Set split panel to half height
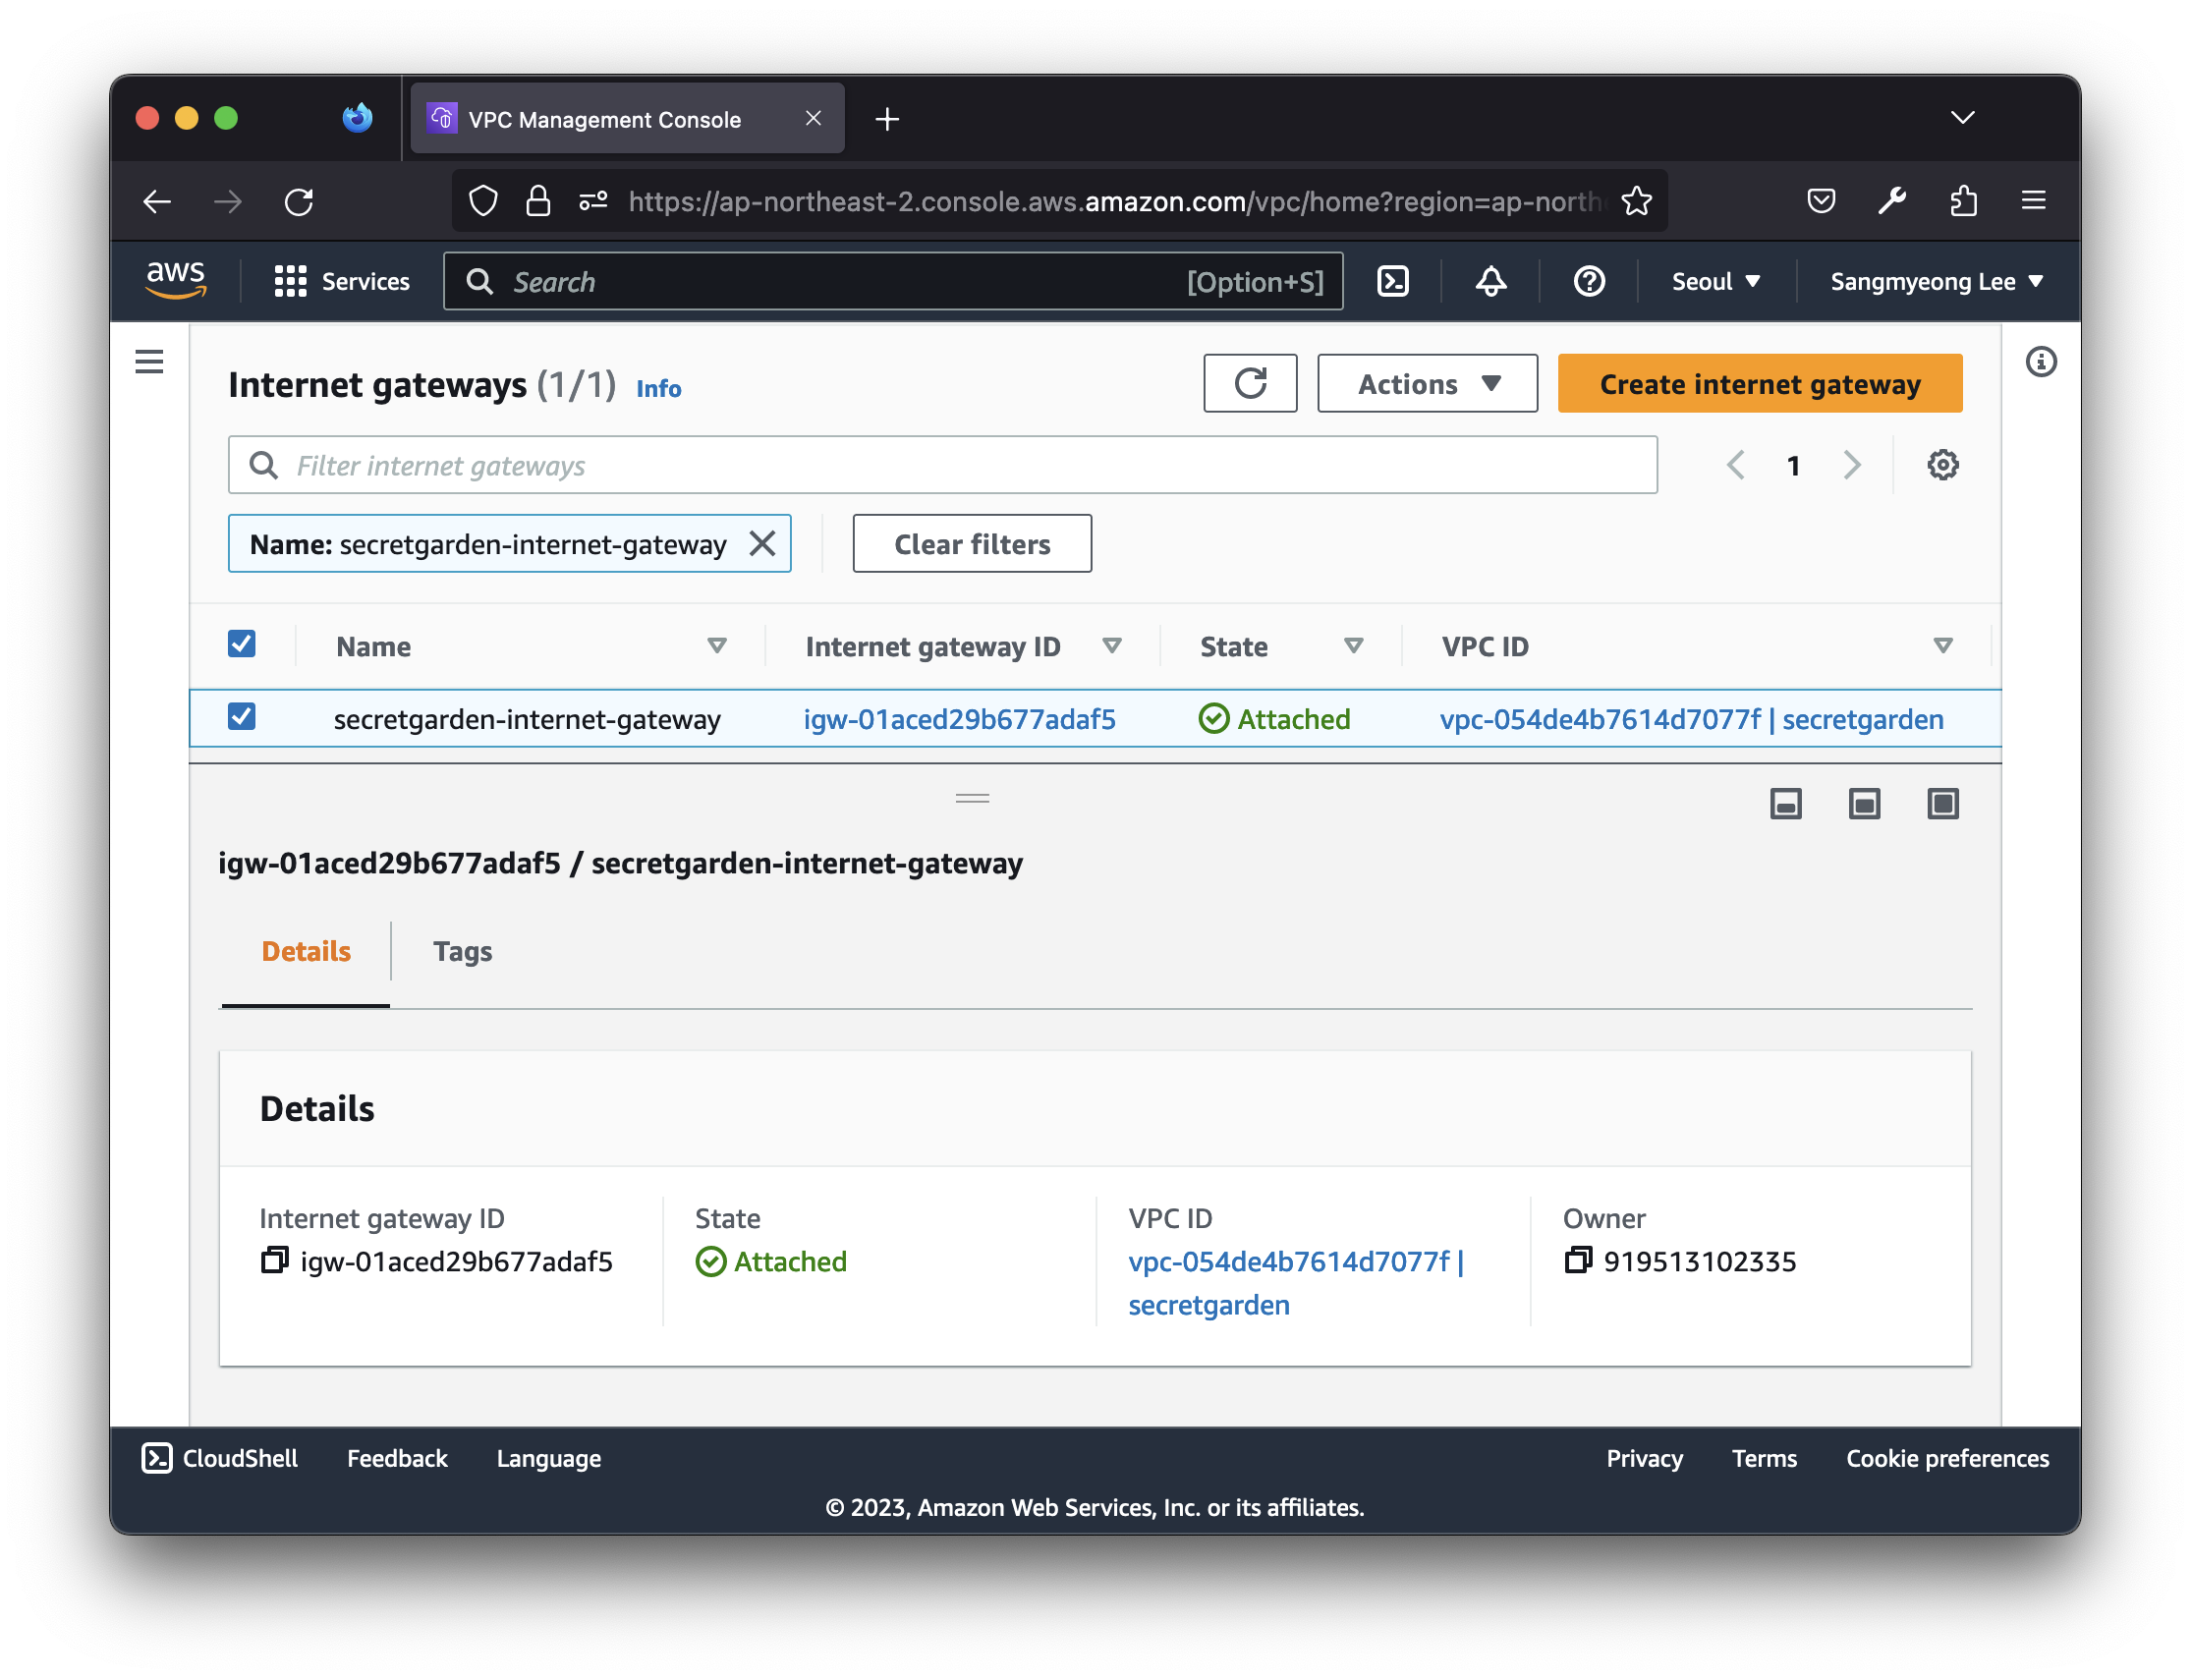 point(1864,804)
